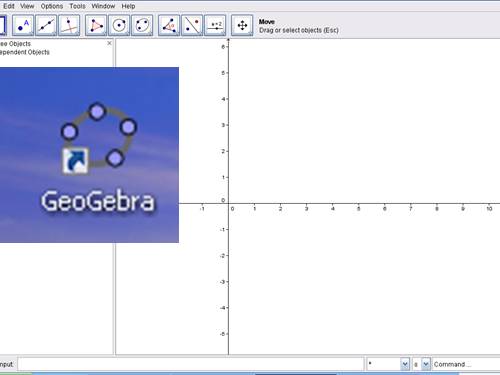
Task: Click the 'Move' tool name label
Action: 267,22
